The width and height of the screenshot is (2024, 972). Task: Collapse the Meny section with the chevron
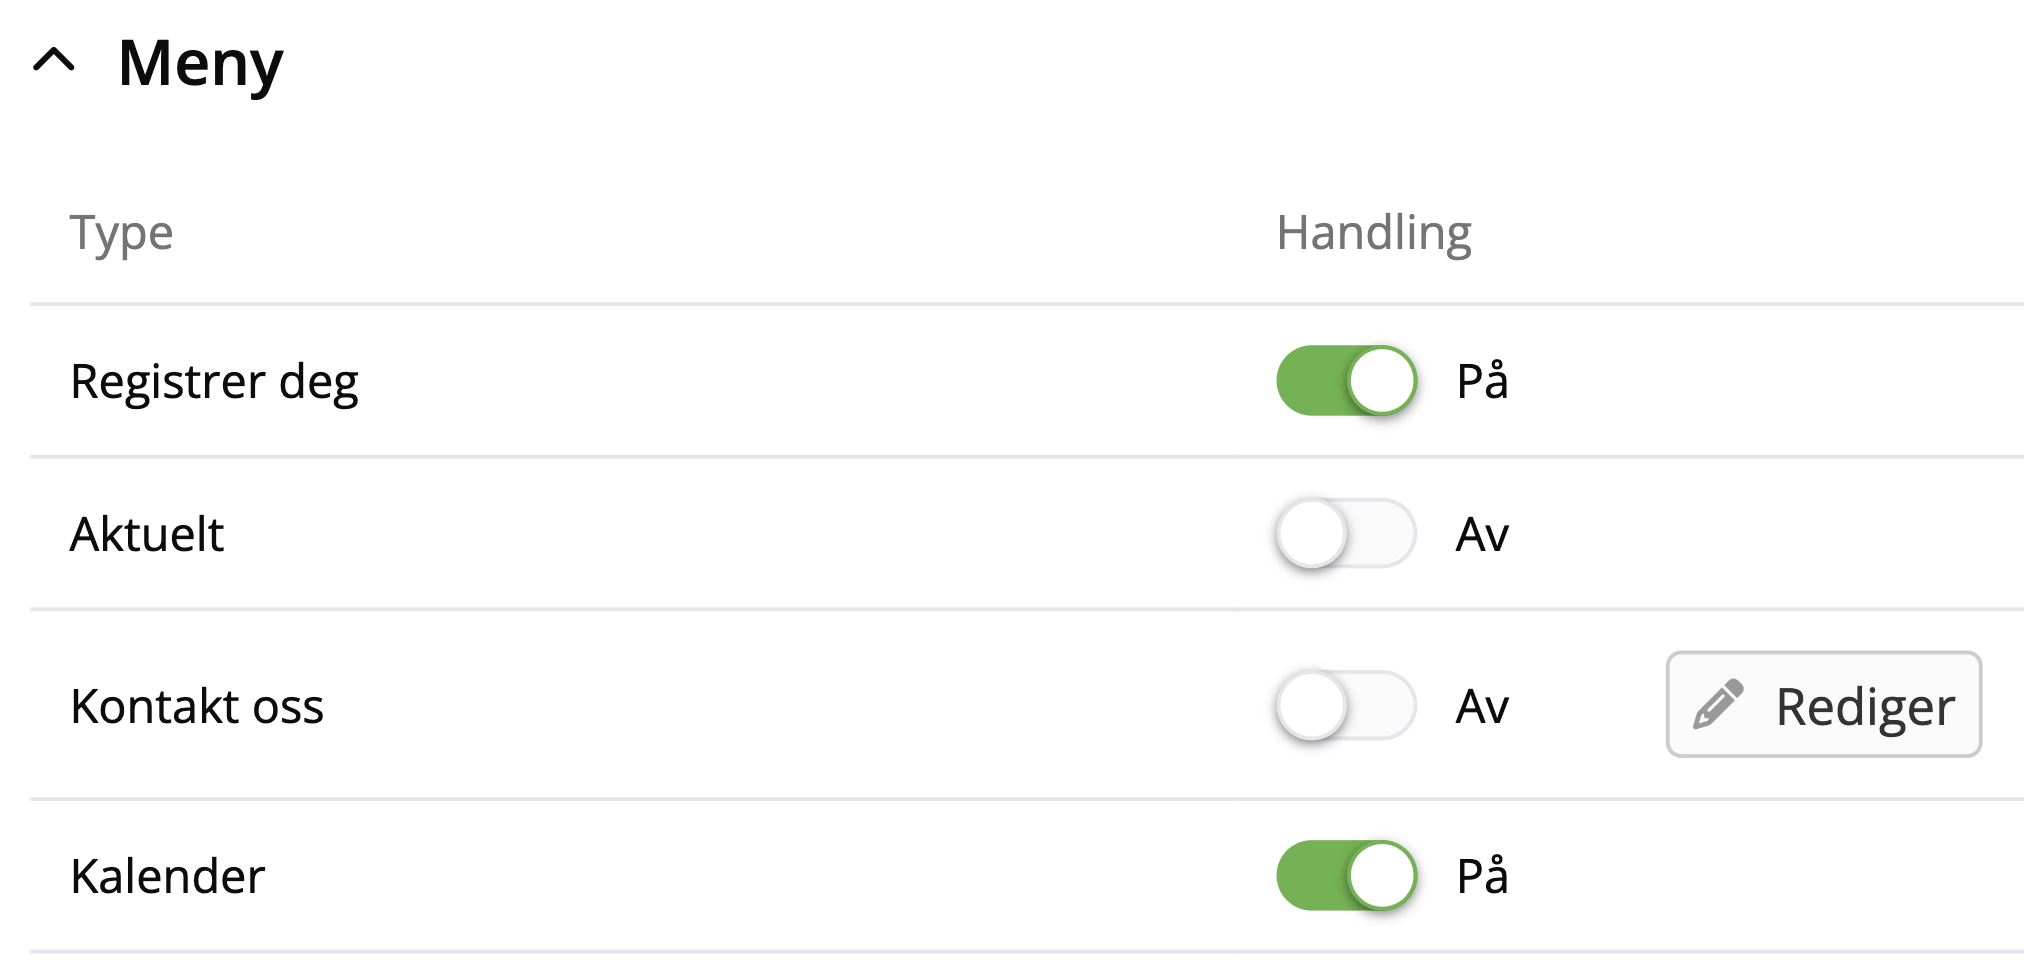pyautogui.click(x=54, y=62)
